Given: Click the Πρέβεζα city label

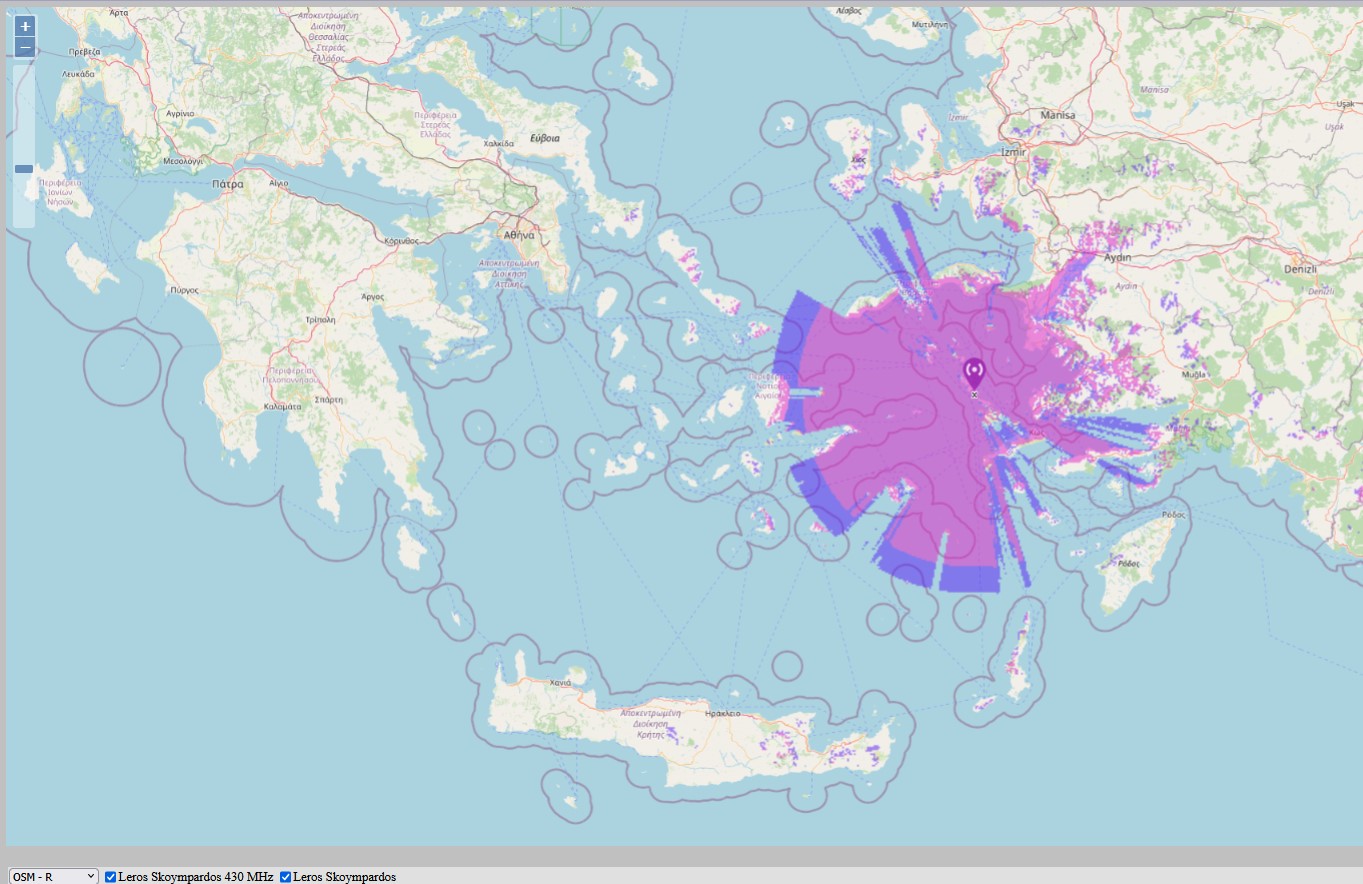Looking at the screenshot, I should tap(83, 51).
